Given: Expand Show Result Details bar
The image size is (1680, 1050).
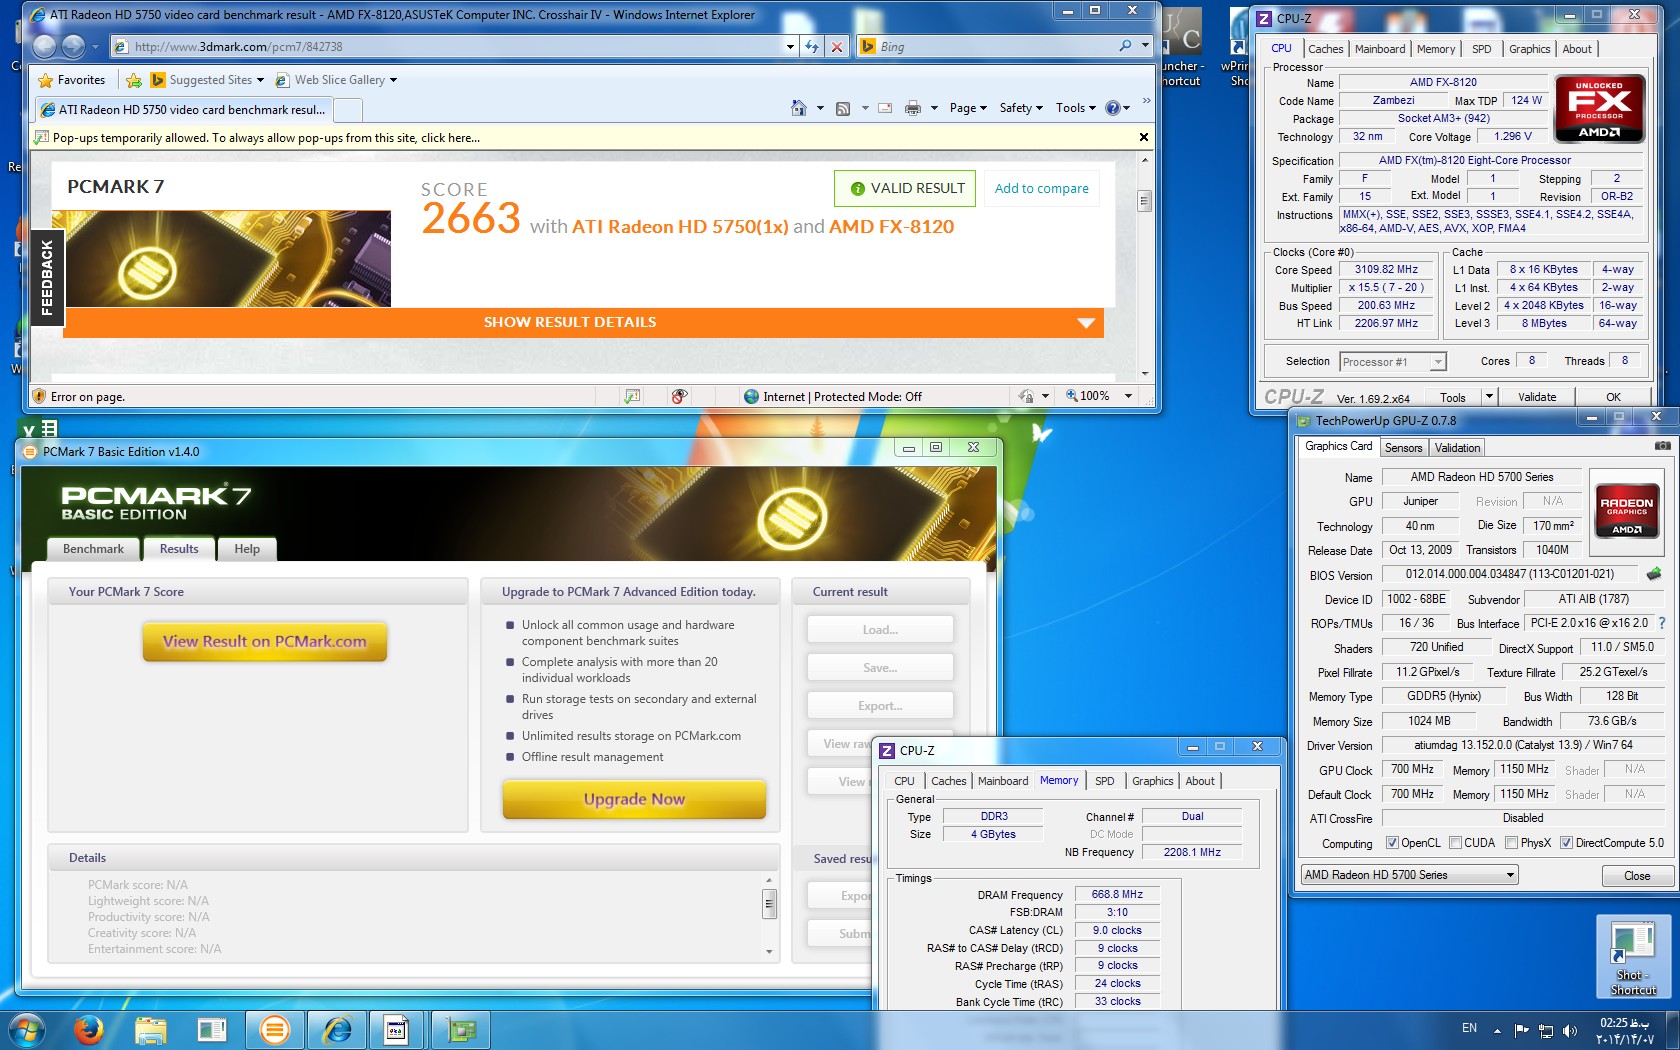Looking at the screenshot, I should pos(584,322).
